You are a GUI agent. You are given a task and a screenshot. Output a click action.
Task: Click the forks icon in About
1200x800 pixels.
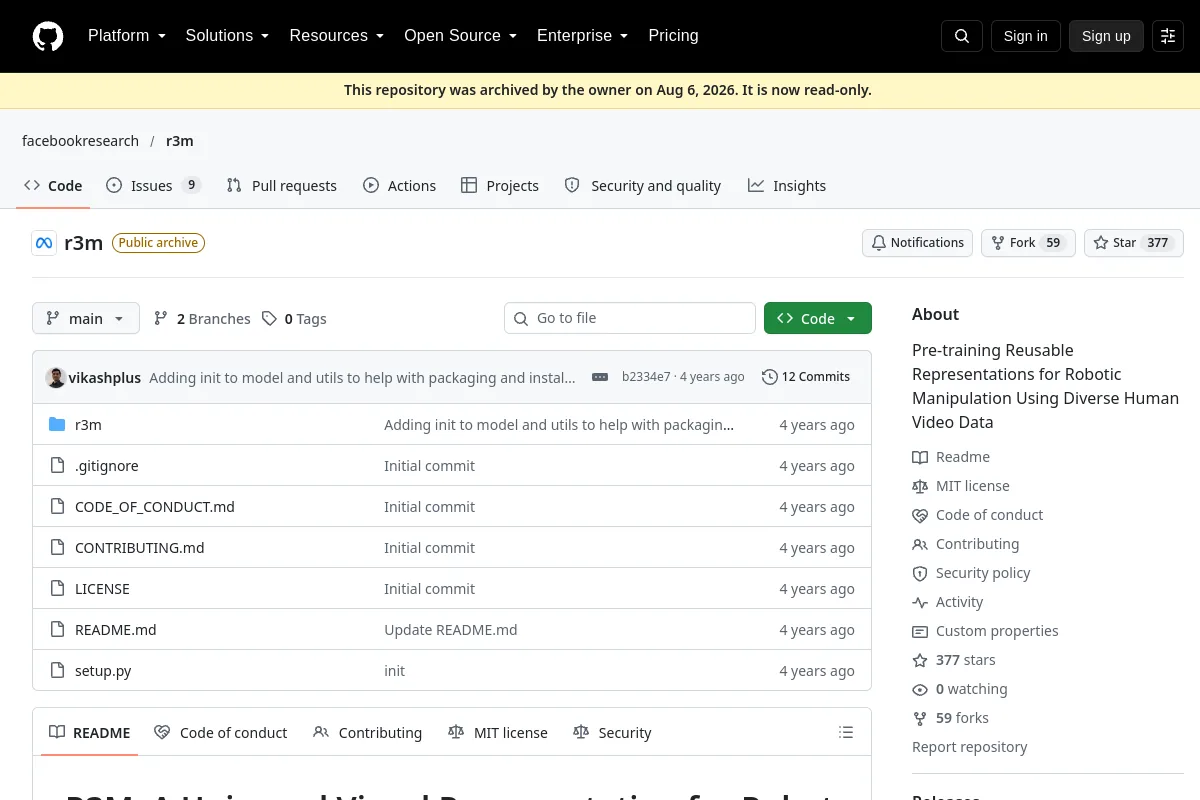point(920,718)
